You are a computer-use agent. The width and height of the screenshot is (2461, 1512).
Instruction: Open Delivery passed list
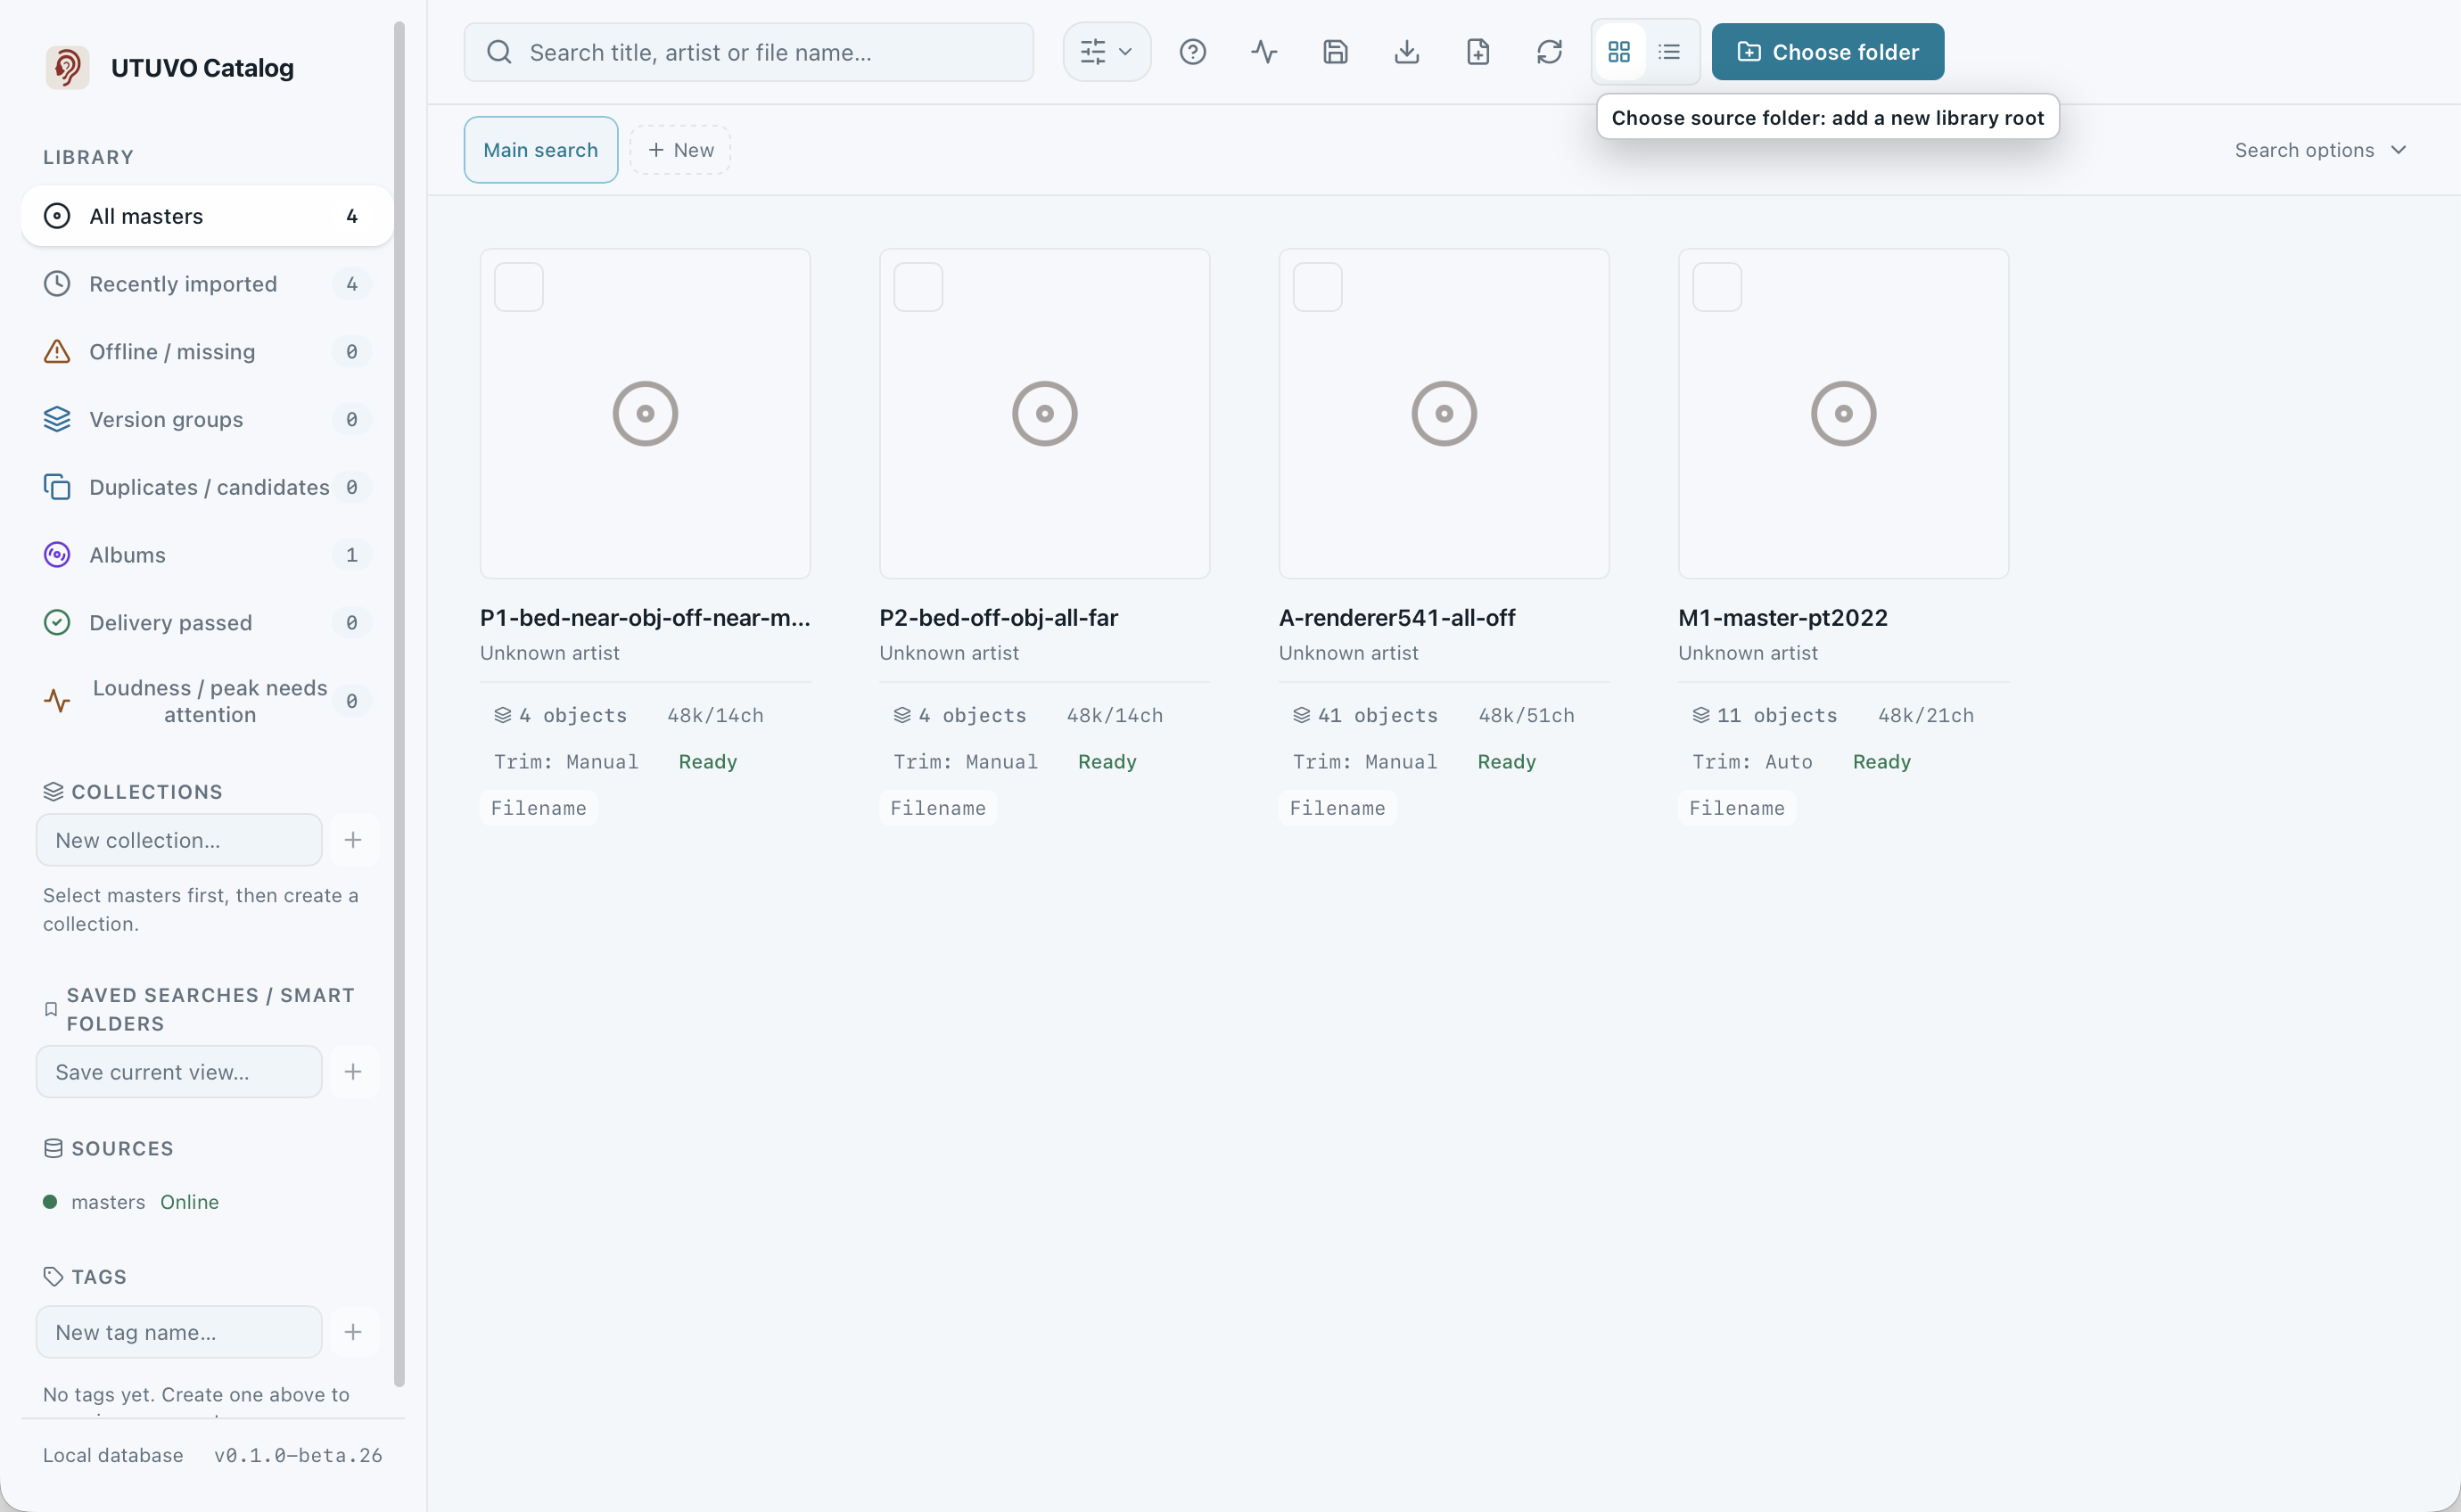(x=207, y=623)
